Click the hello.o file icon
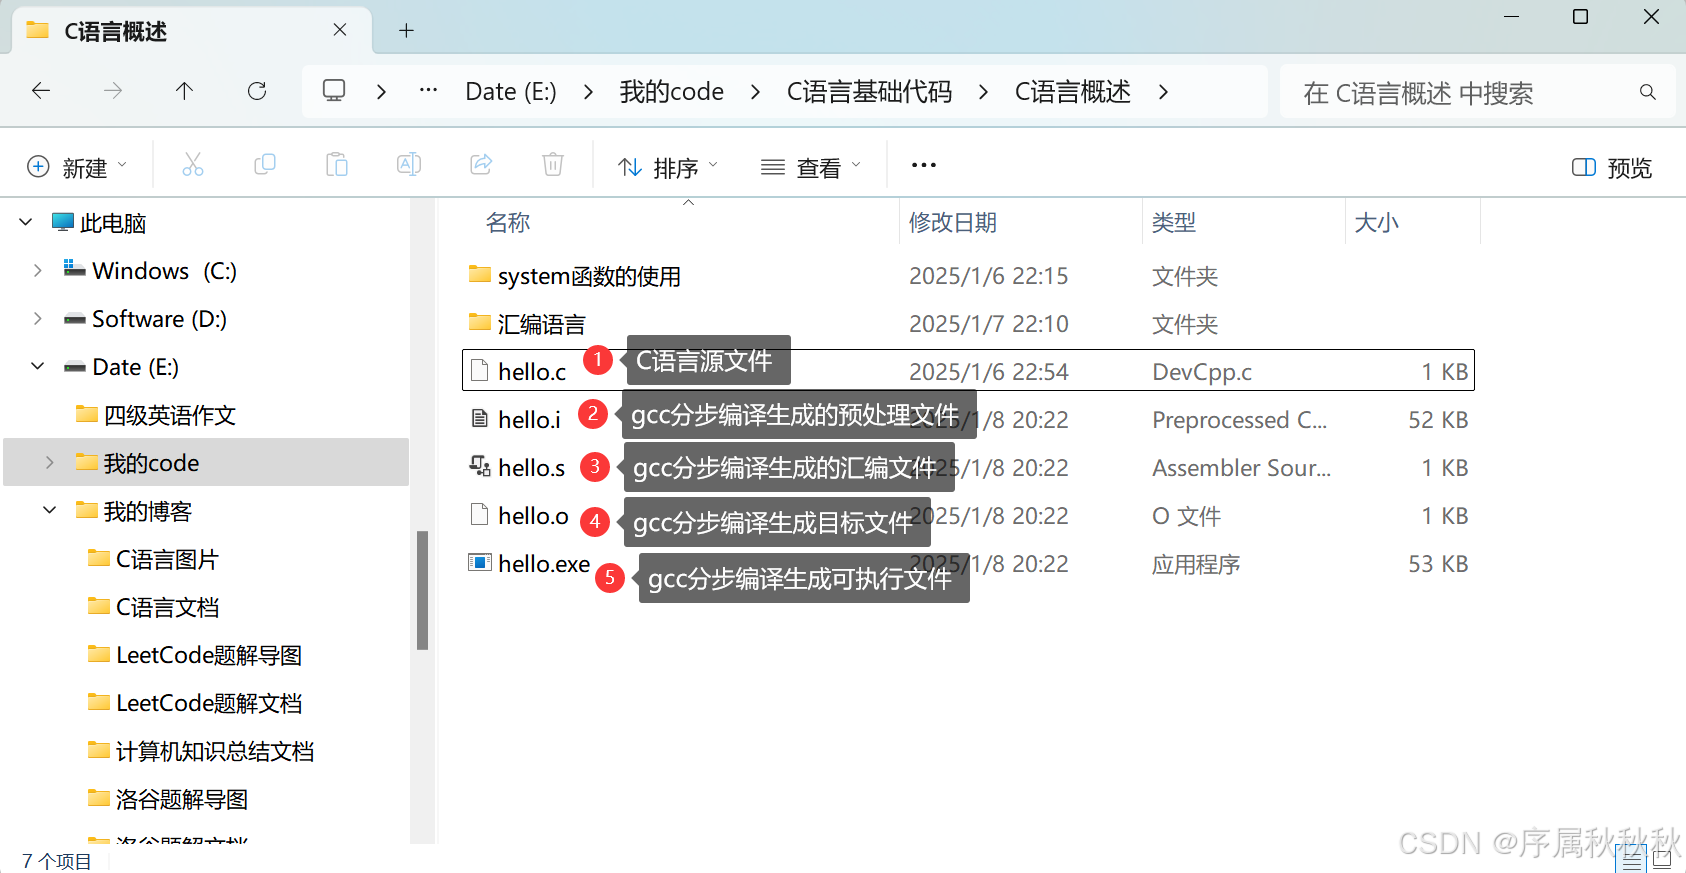Screen dimensions: 1686x873 (480, 515)
